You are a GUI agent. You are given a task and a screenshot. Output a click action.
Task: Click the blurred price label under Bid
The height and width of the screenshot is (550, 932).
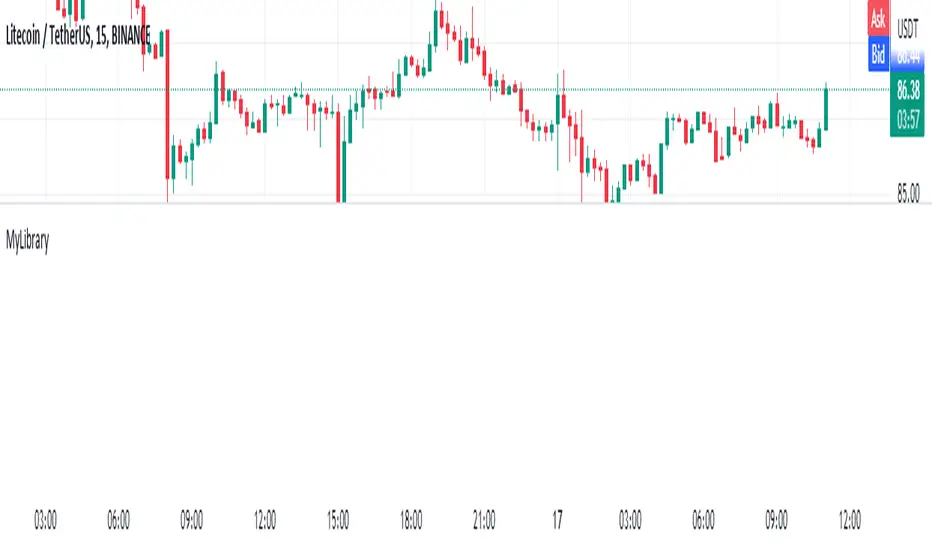pyautogui.click(x=908, y=58)
